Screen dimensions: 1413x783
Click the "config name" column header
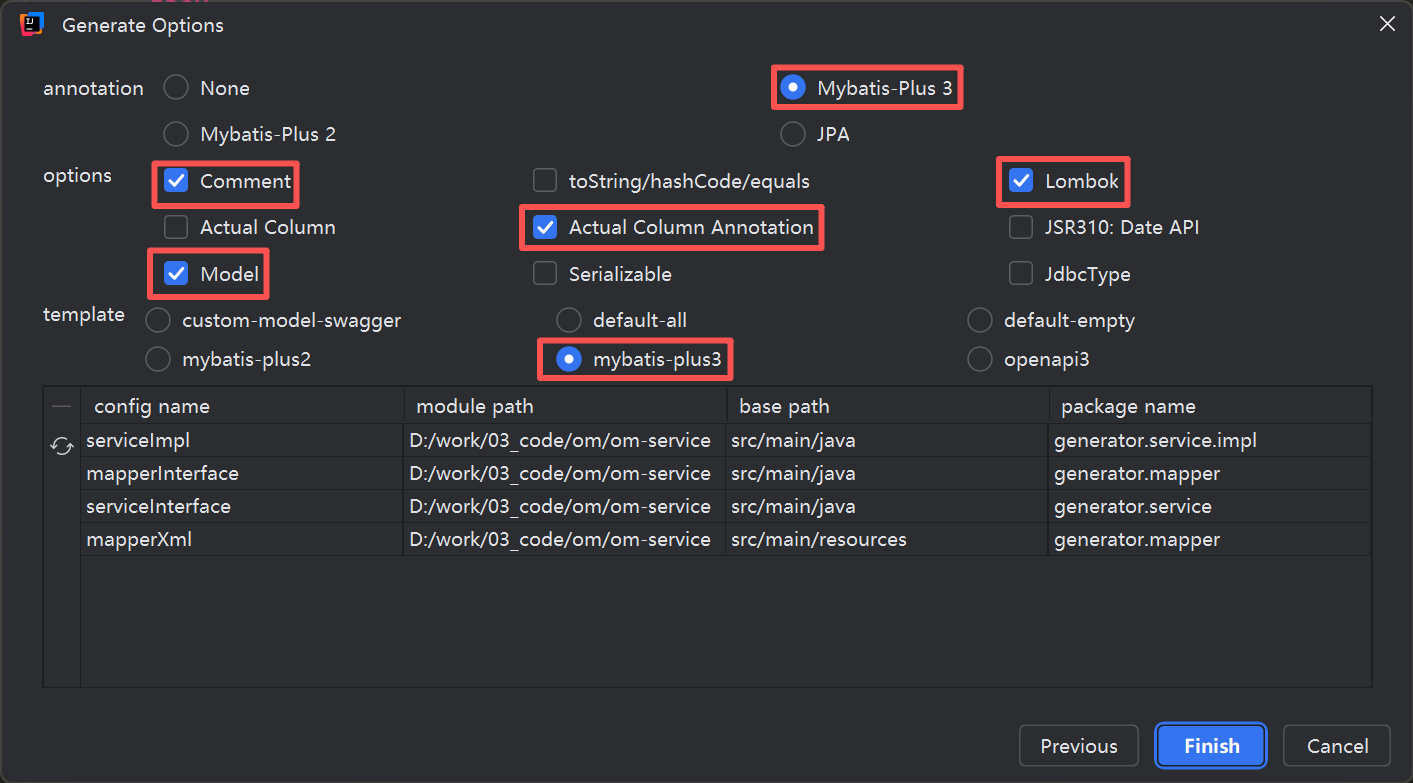tap(243, 406)
